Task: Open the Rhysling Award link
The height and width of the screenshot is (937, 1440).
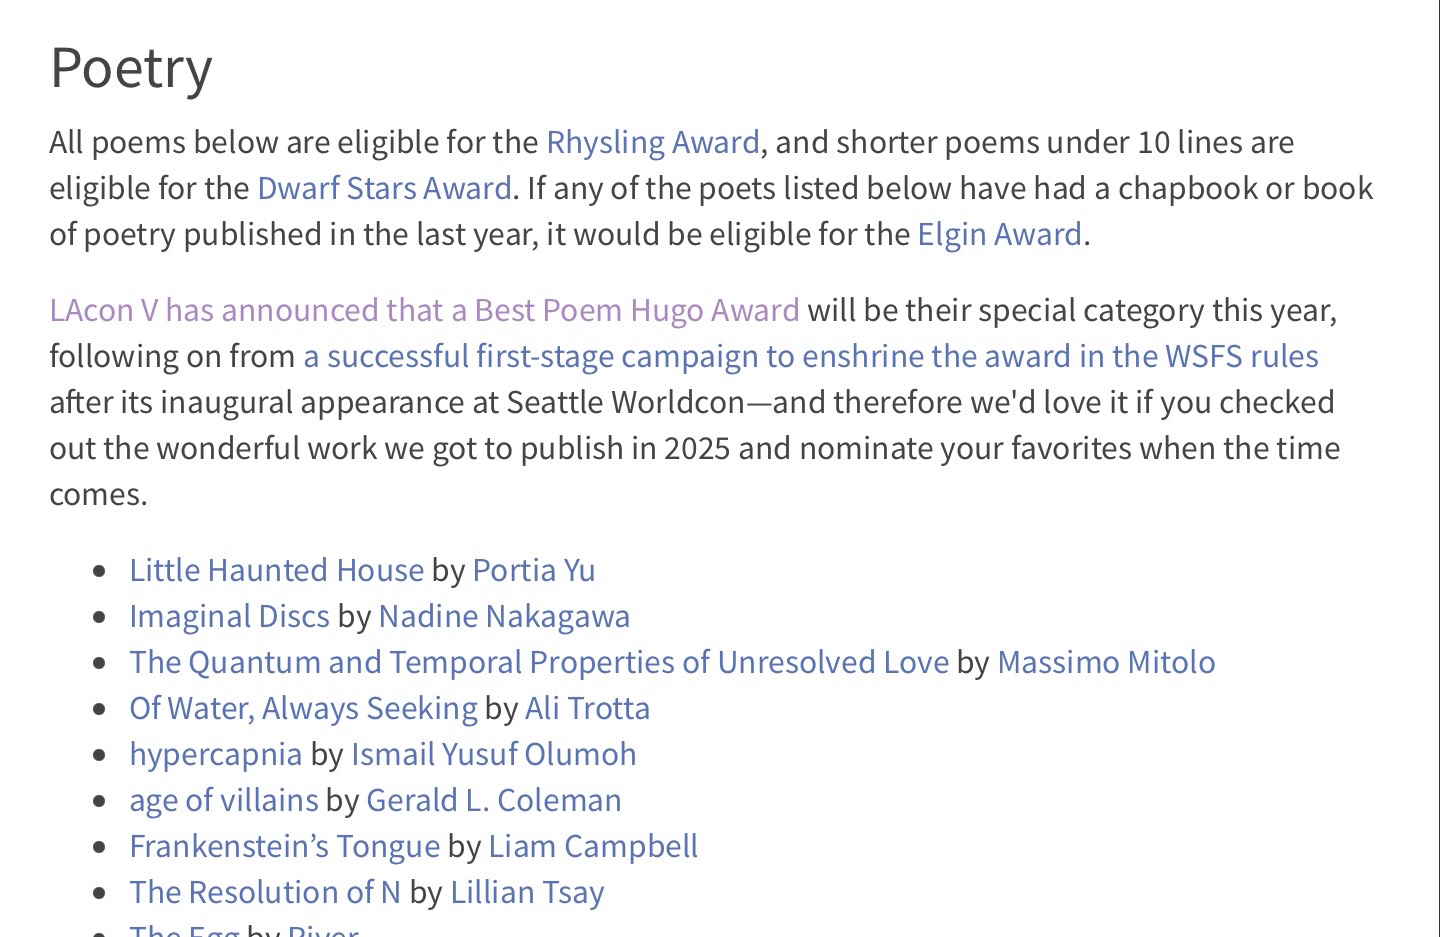Action: tap(652, 143)
